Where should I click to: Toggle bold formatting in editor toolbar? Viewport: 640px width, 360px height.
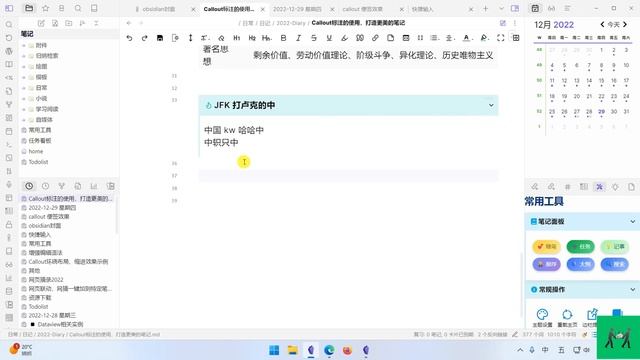pyautogui.click(x=283, y=38)
